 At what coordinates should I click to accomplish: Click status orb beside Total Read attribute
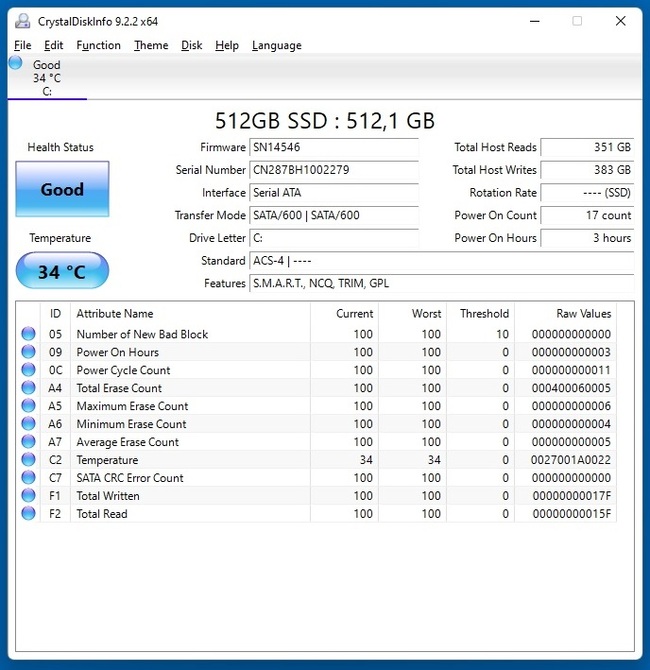[29, 514]
